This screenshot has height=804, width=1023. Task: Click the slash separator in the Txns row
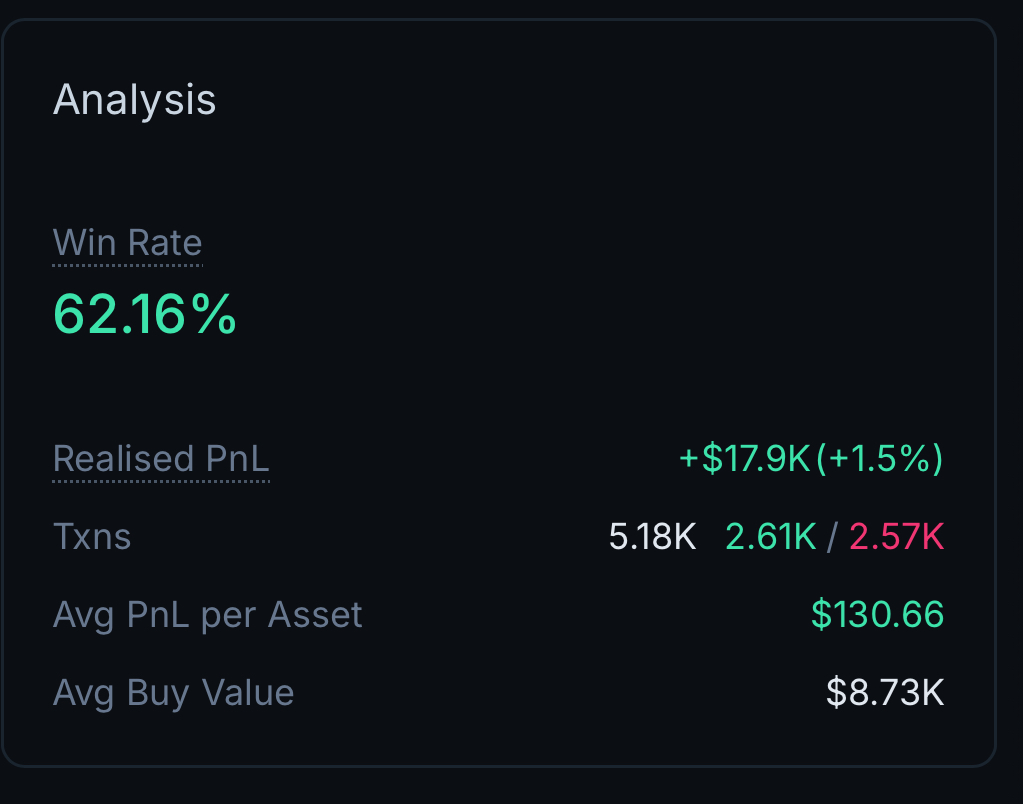click(833, 536)
